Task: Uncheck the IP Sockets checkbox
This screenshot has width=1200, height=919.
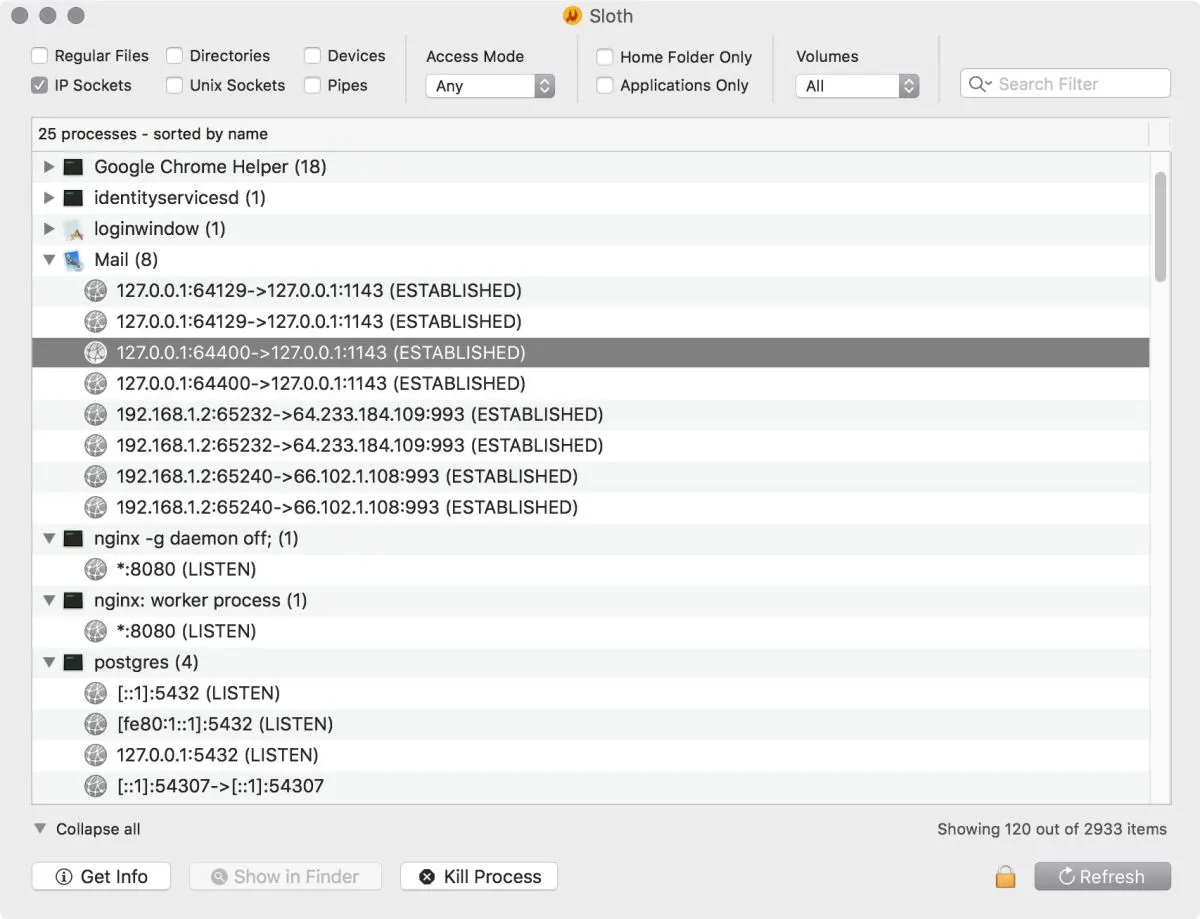Action: (x=39, y=85)
